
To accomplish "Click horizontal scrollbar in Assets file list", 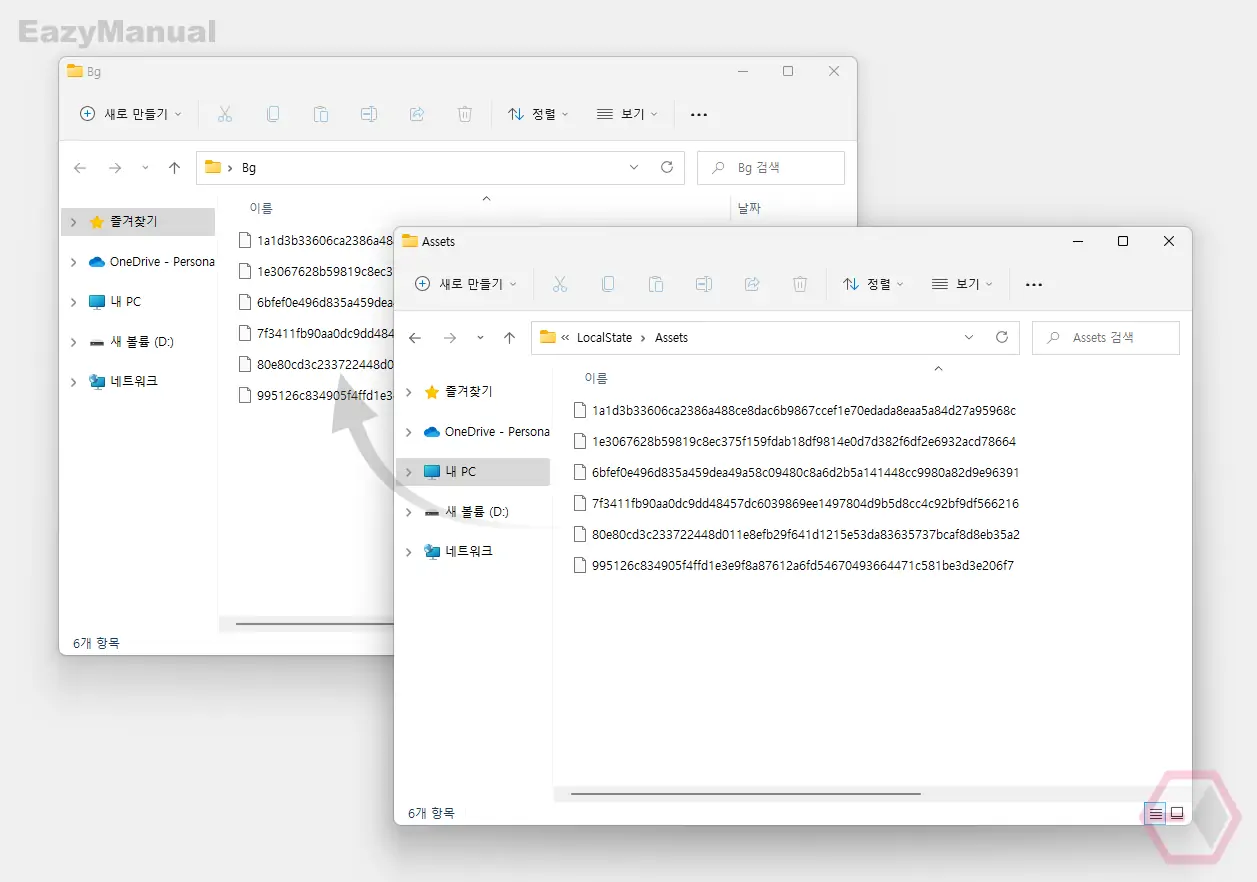I will [745, 794].
